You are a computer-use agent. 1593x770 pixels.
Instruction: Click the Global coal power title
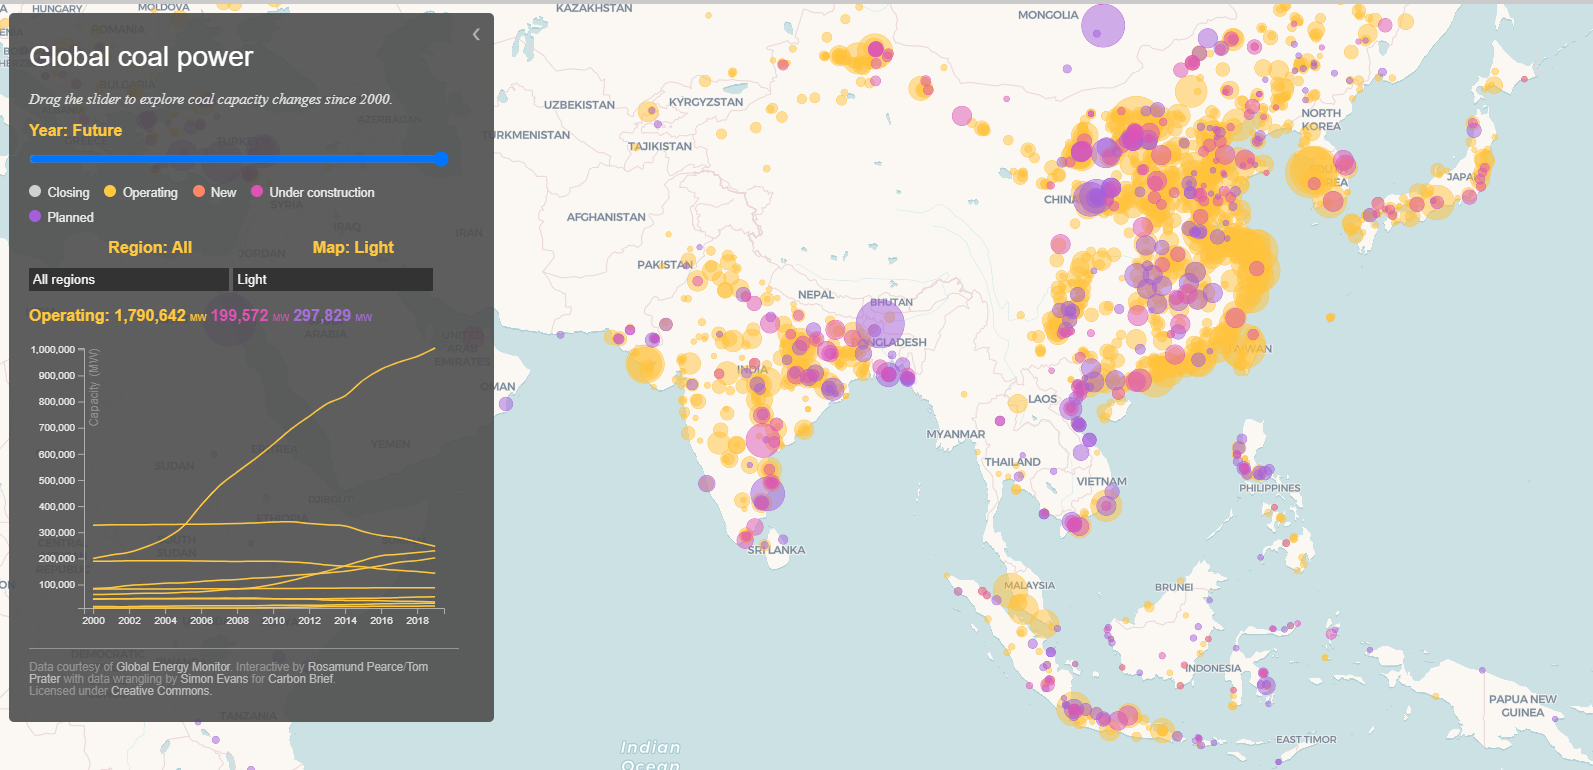[x=141, y=57]
